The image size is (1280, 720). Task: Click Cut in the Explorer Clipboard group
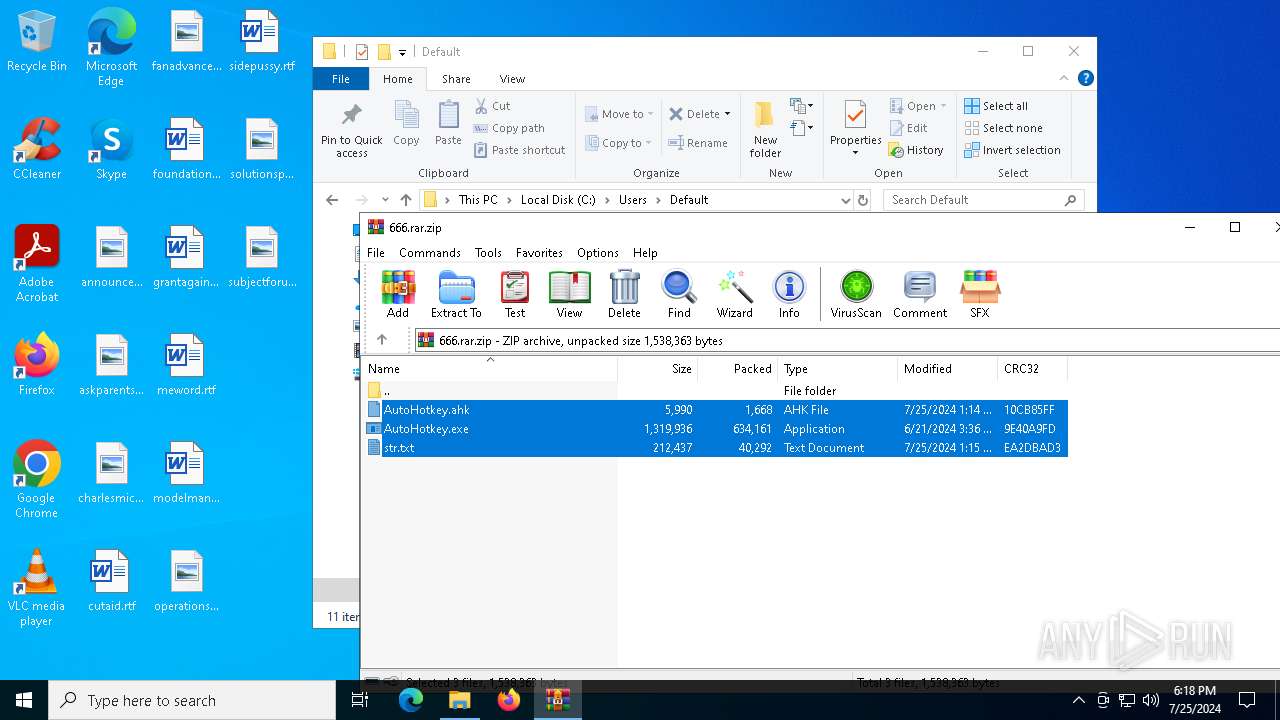pyautogui.click(x=492, y=106)
